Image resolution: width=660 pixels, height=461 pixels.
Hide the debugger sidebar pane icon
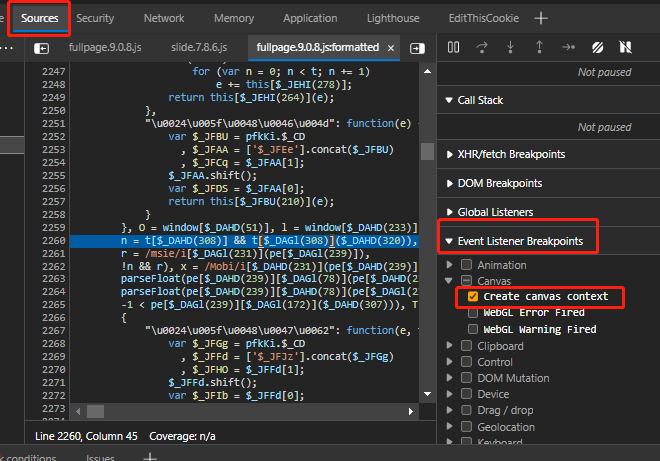[x=417, y=48]
